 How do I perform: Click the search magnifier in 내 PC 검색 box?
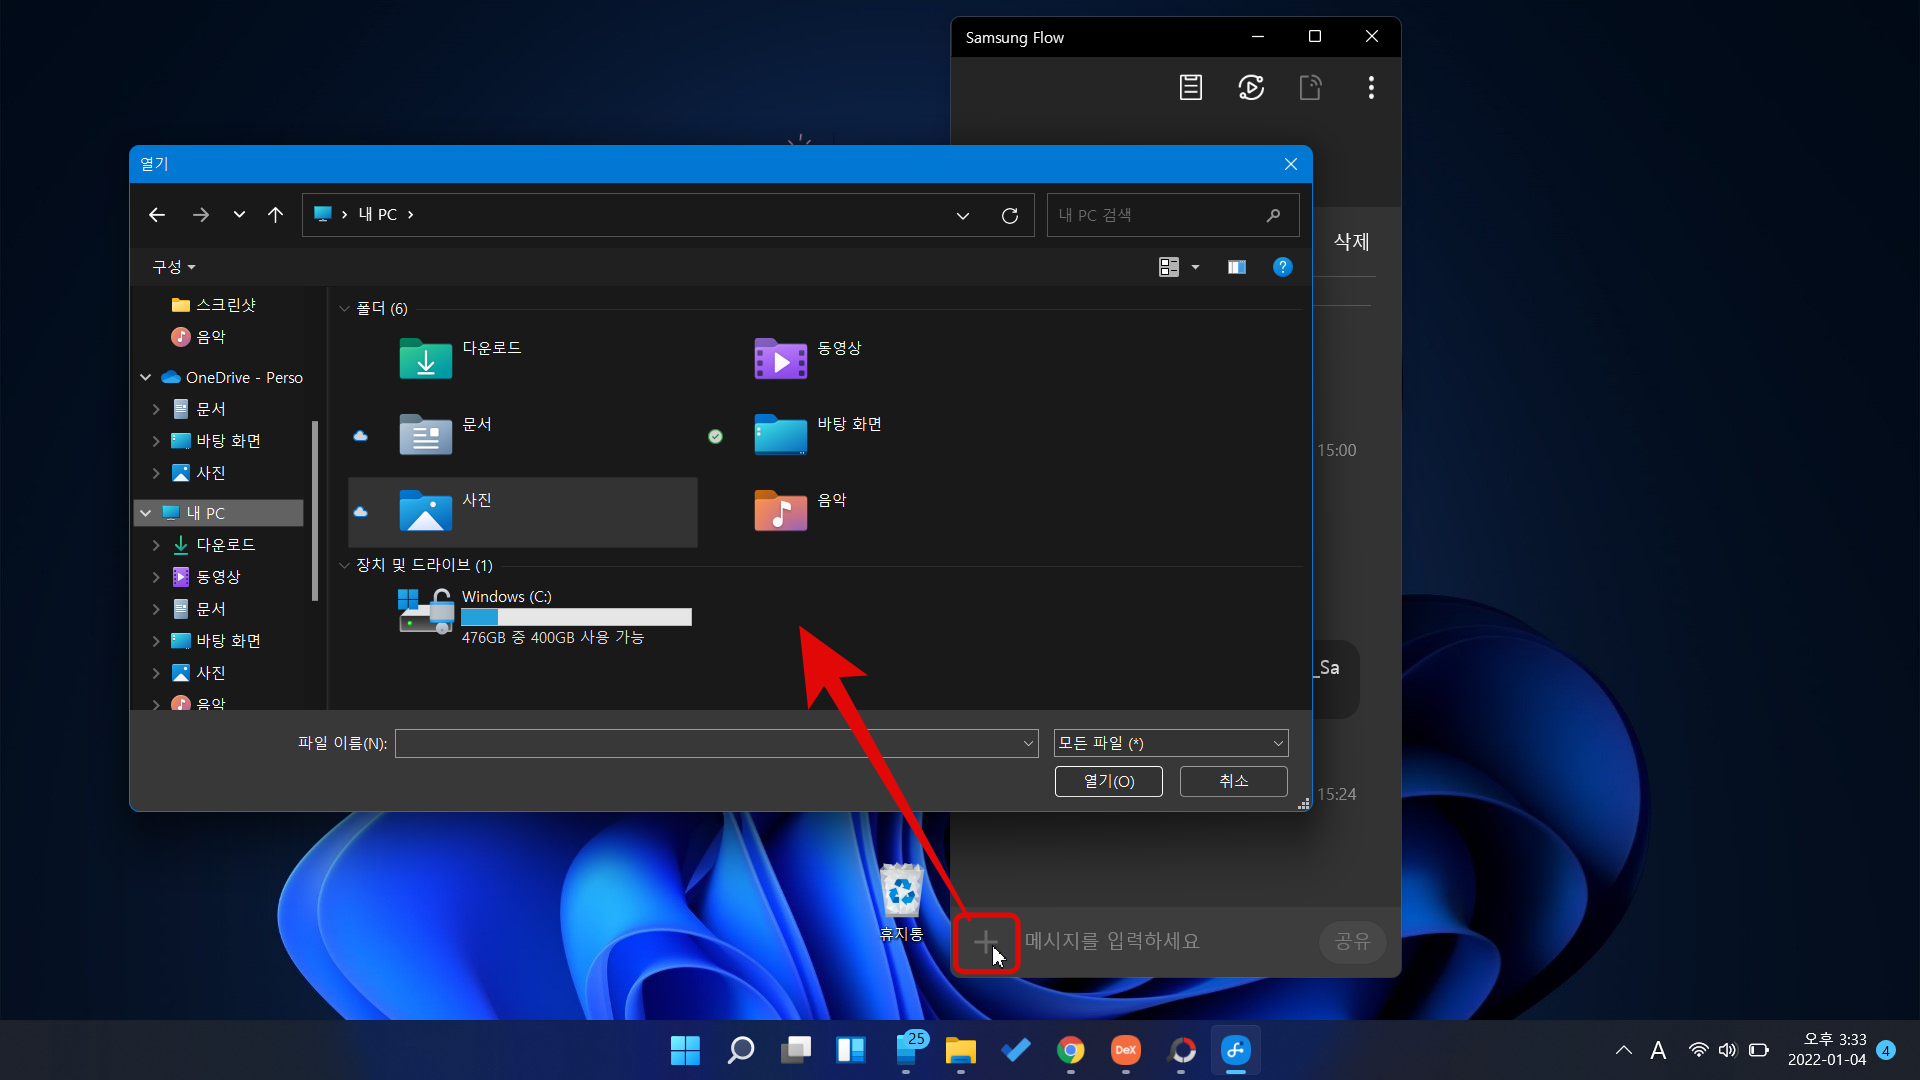pos(1273,215)
